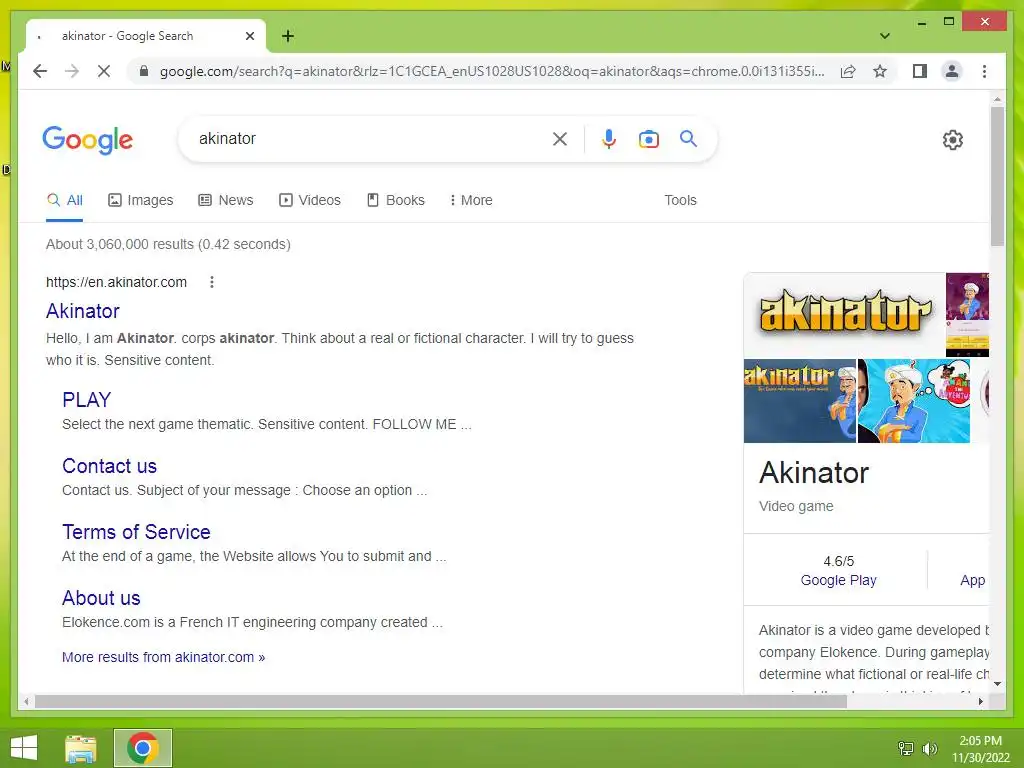Switch to Books results
The width and height of the screenshot is (1024, 768).
point(396,200)
